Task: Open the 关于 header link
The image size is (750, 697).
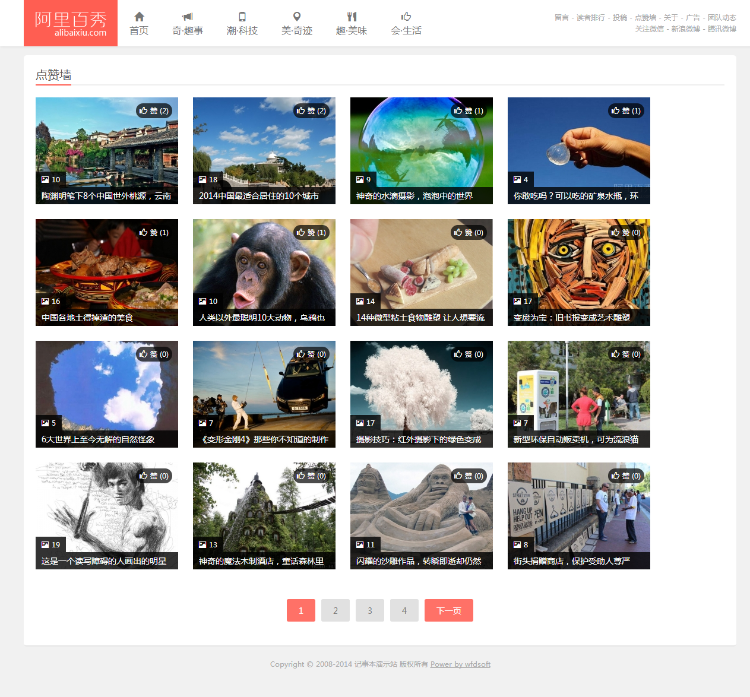Action: (671, 18)
